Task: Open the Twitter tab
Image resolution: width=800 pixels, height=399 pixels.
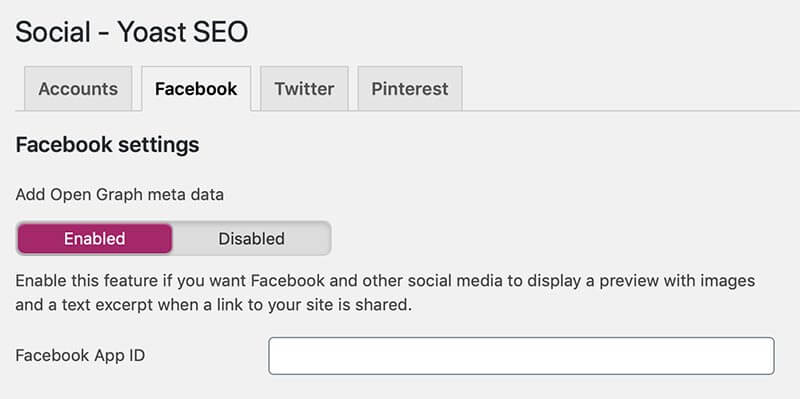Action: 304,89
